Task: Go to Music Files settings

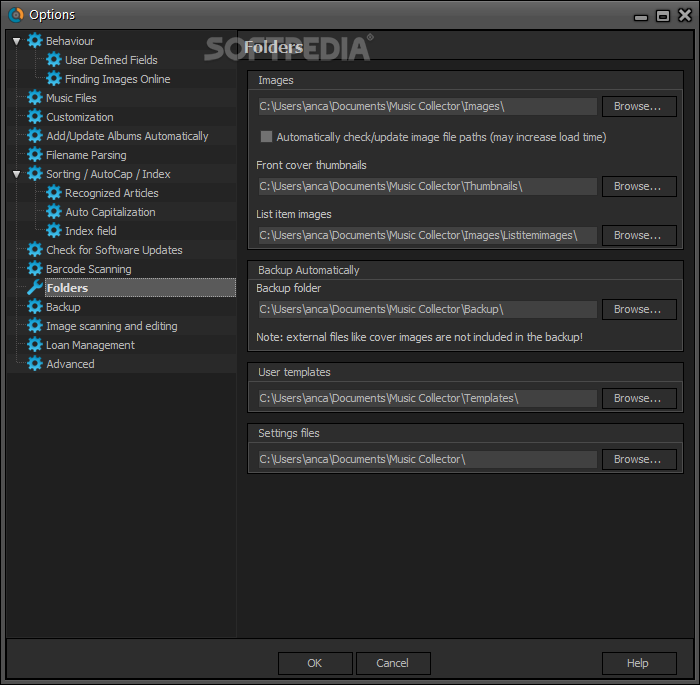Action: (x=71, y=98)
